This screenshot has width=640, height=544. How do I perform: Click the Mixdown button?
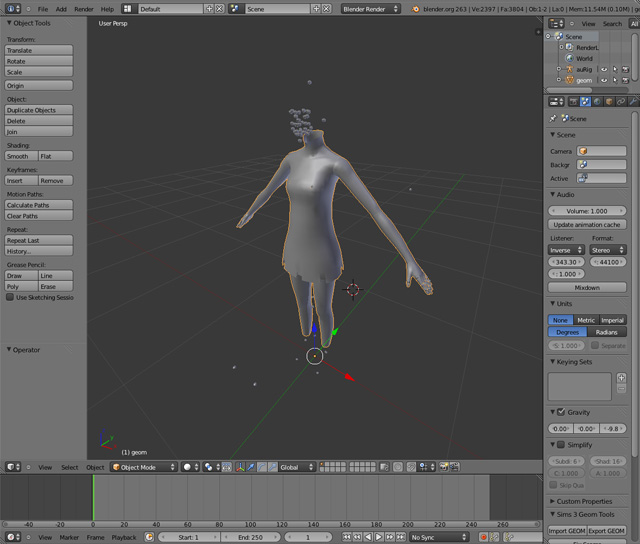tap(587, 287)
